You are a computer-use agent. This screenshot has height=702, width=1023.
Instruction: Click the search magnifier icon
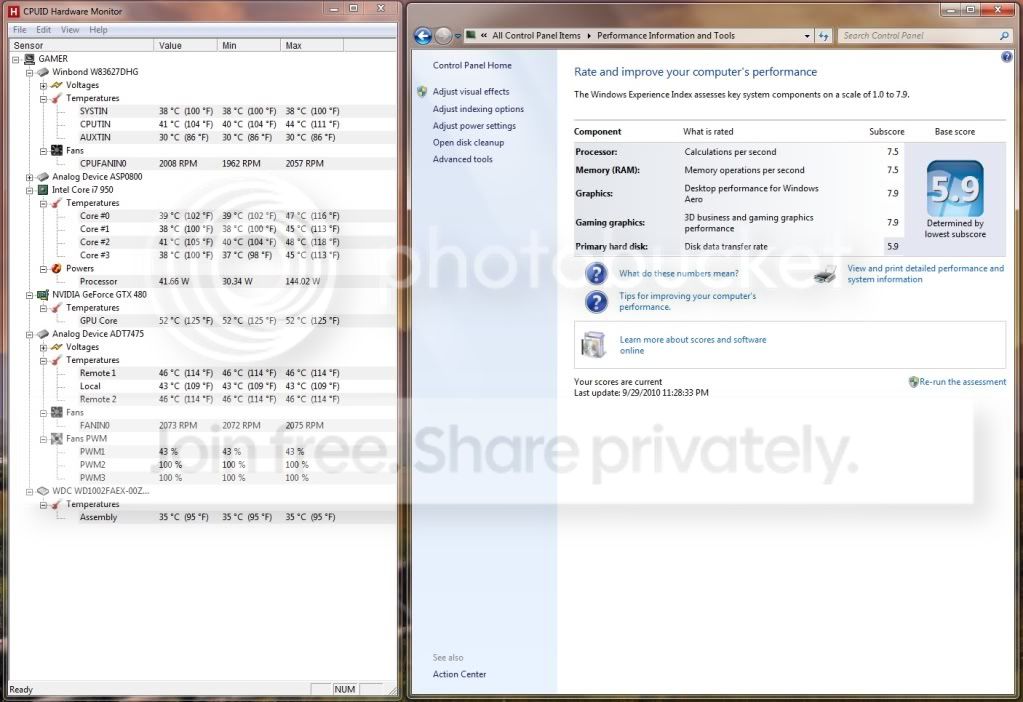(1004, 36)
